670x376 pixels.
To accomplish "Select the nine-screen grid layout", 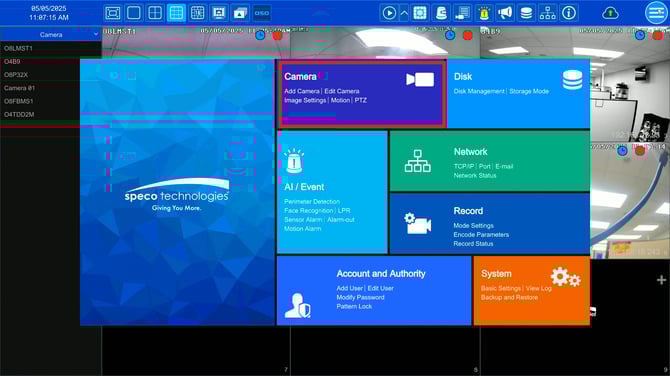I will click(176, 13).
